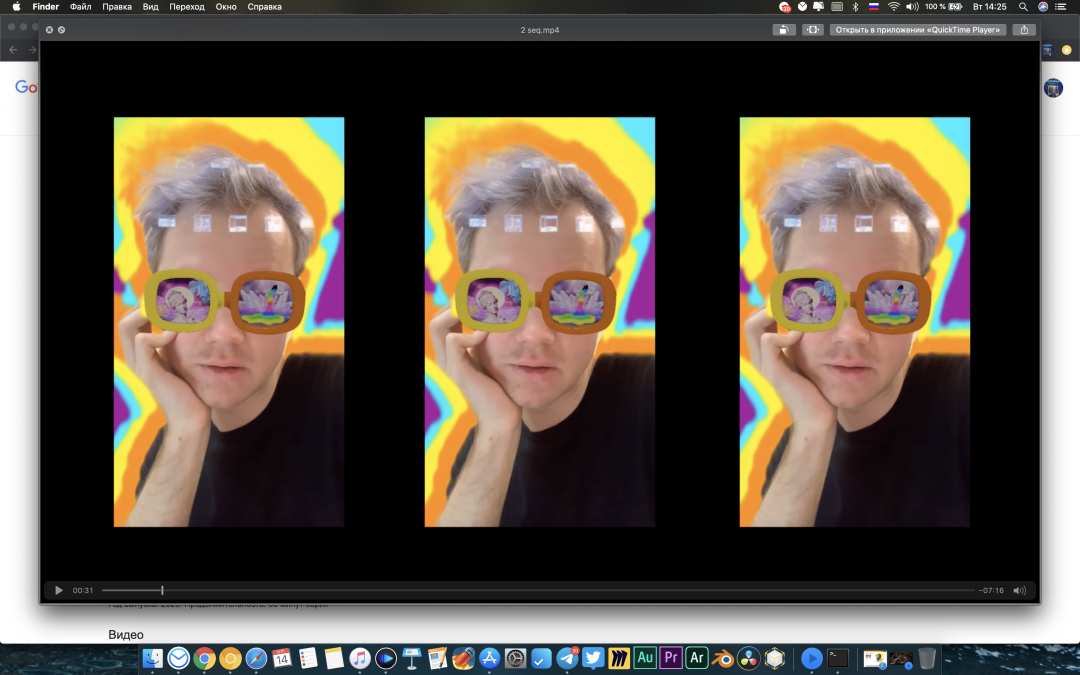Open the Файл menu

click(x=80, y=7)
